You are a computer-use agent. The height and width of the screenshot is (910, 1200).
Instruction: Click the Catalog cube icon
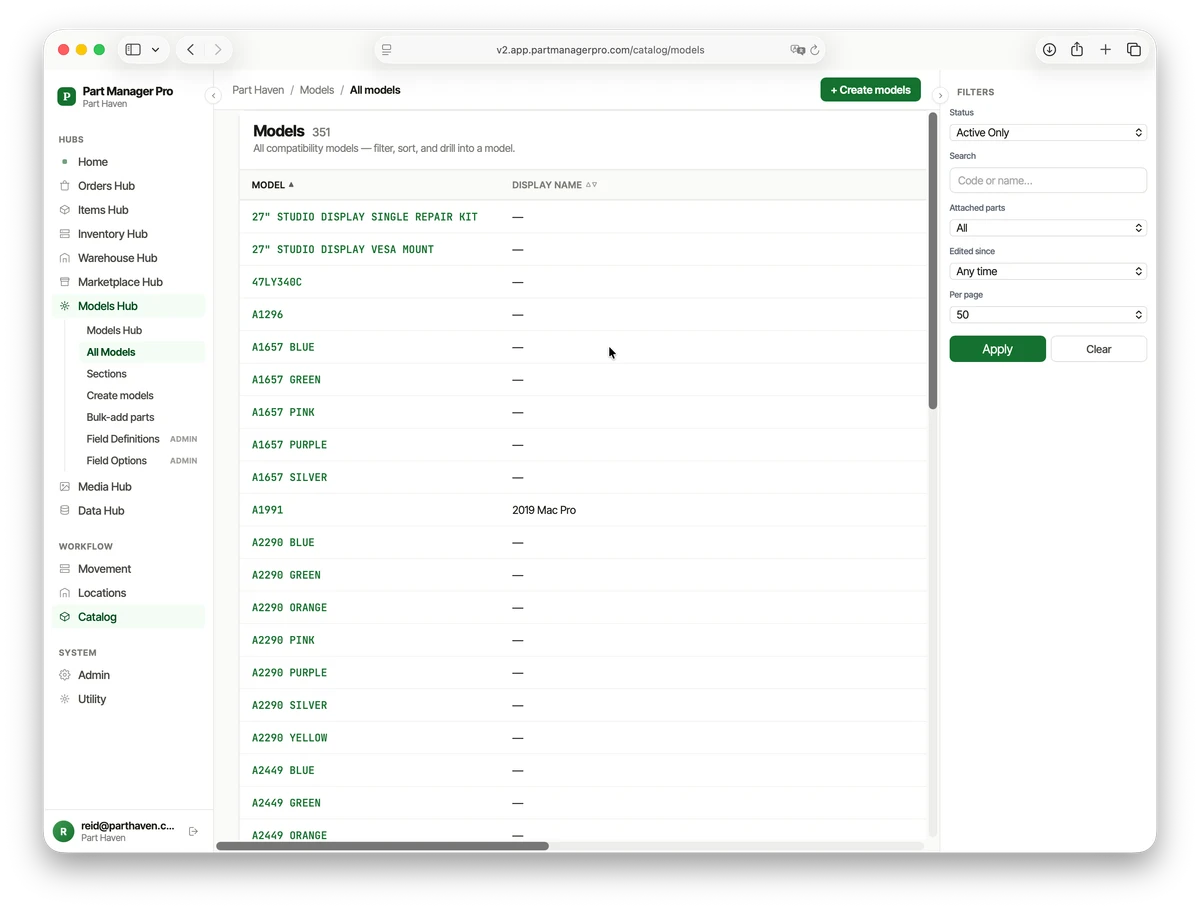coord(65,617)
